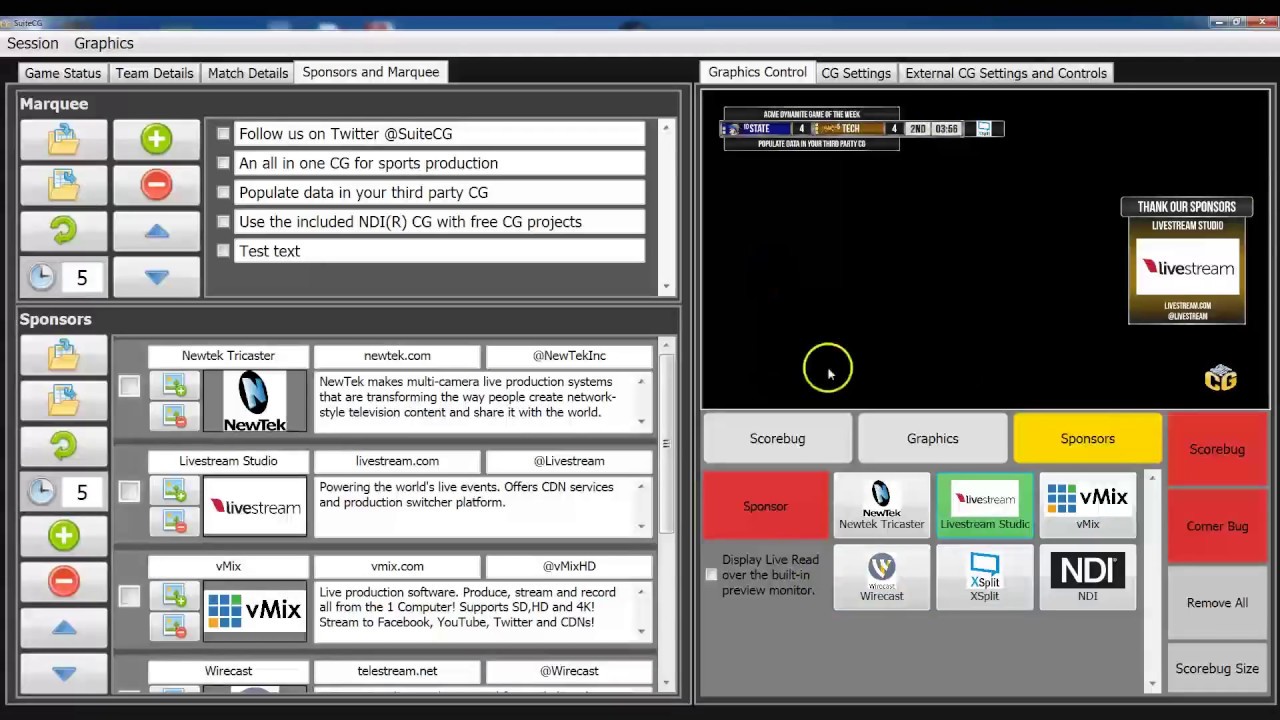This screenshot has width=1280, height=720.
Task: Tick the Newtek Tricaster sponsor row checkbox
Action: pos(129,386)
